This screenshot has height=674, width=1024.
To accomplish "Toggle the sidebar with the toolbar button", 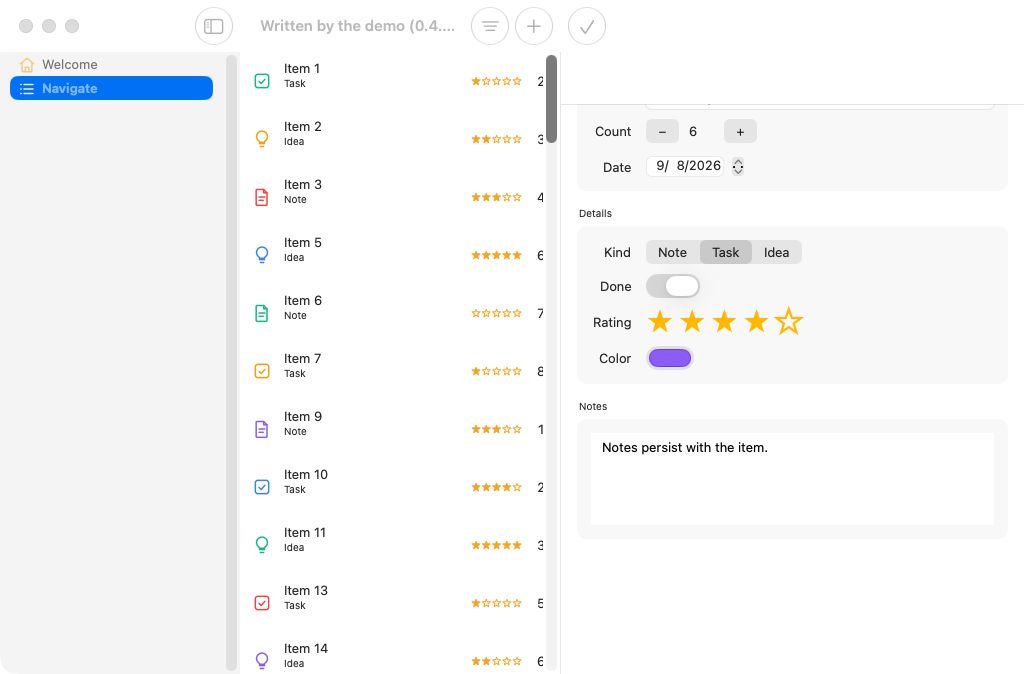I will coord(214,26).
